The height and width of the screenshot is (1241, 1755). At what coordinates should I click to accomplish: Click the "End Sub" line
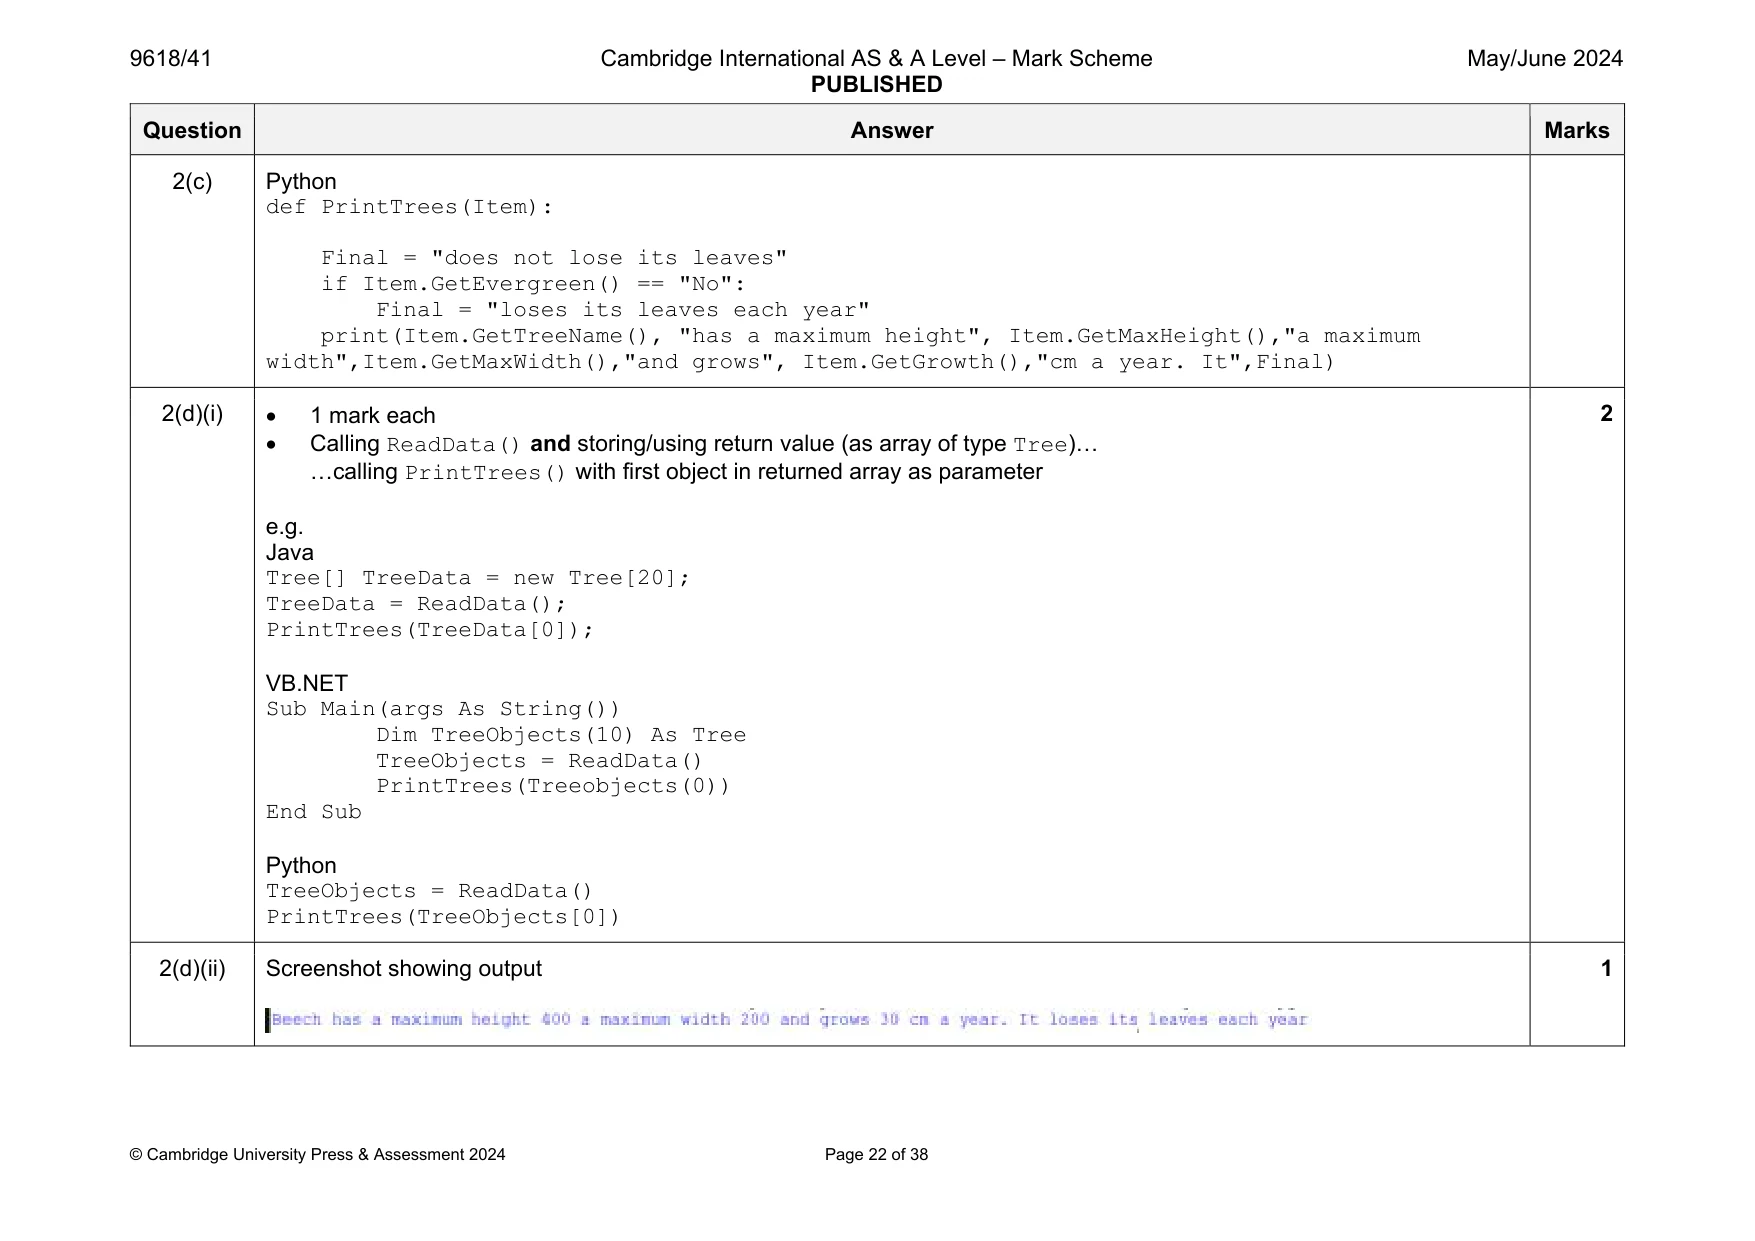coord(314,812)
